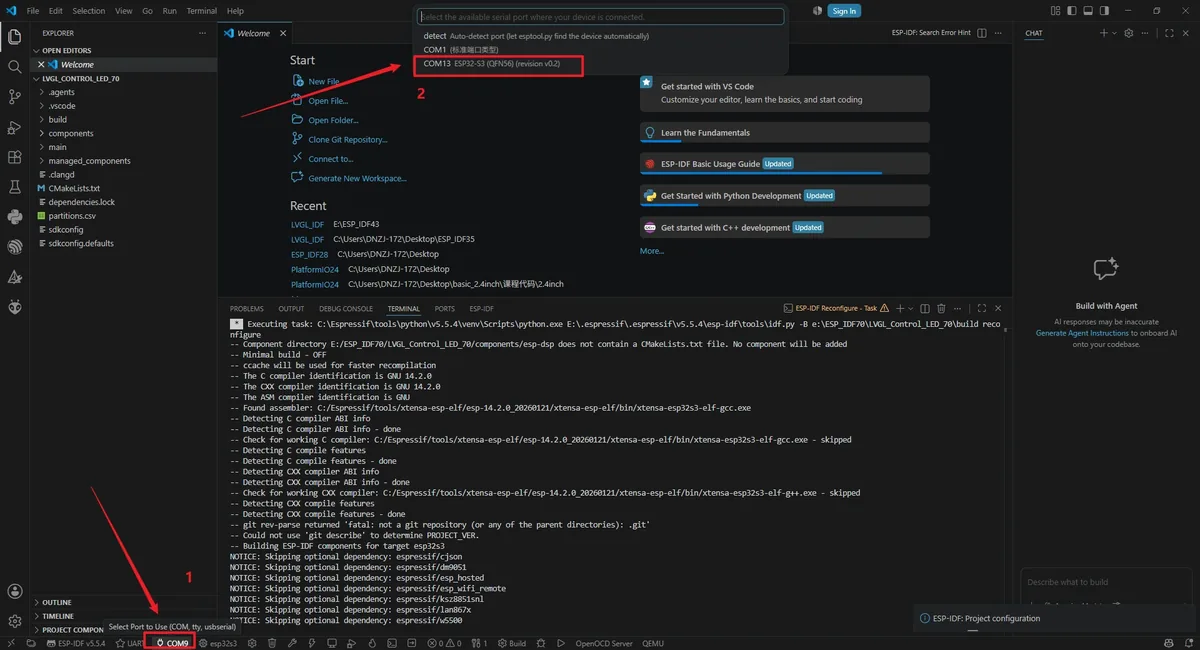
Task: Click the serial port search input field
Action: coord(600,17)
